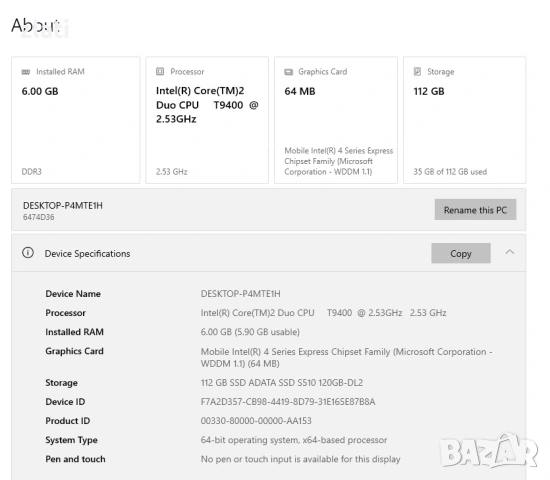Click the Graphics Card icon
This screenshot has height=480, width=550.
289,72
